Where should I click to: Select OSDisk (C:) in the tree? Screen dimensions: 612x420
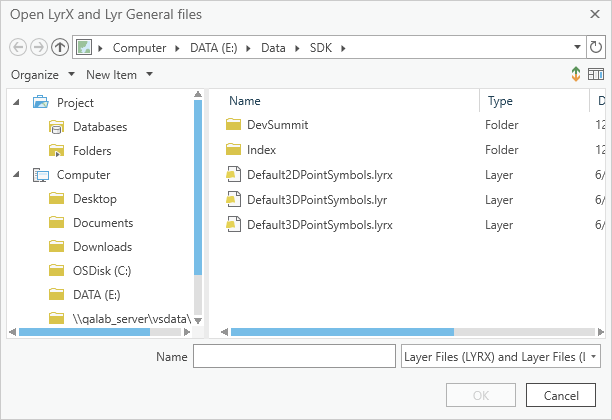(x=102, y=271)
